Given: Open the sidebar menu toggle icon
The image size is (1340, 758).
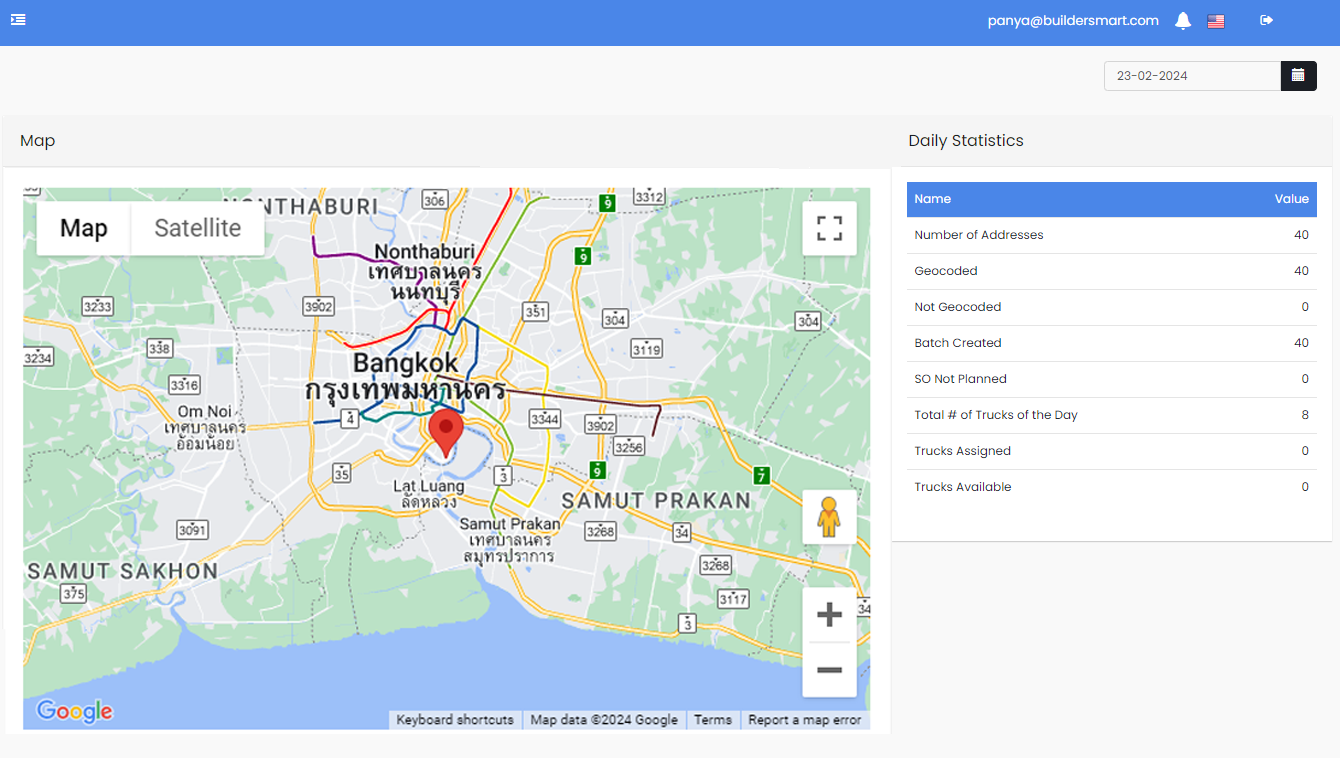Looking at the screenshot, I should [x=18, y=20].
